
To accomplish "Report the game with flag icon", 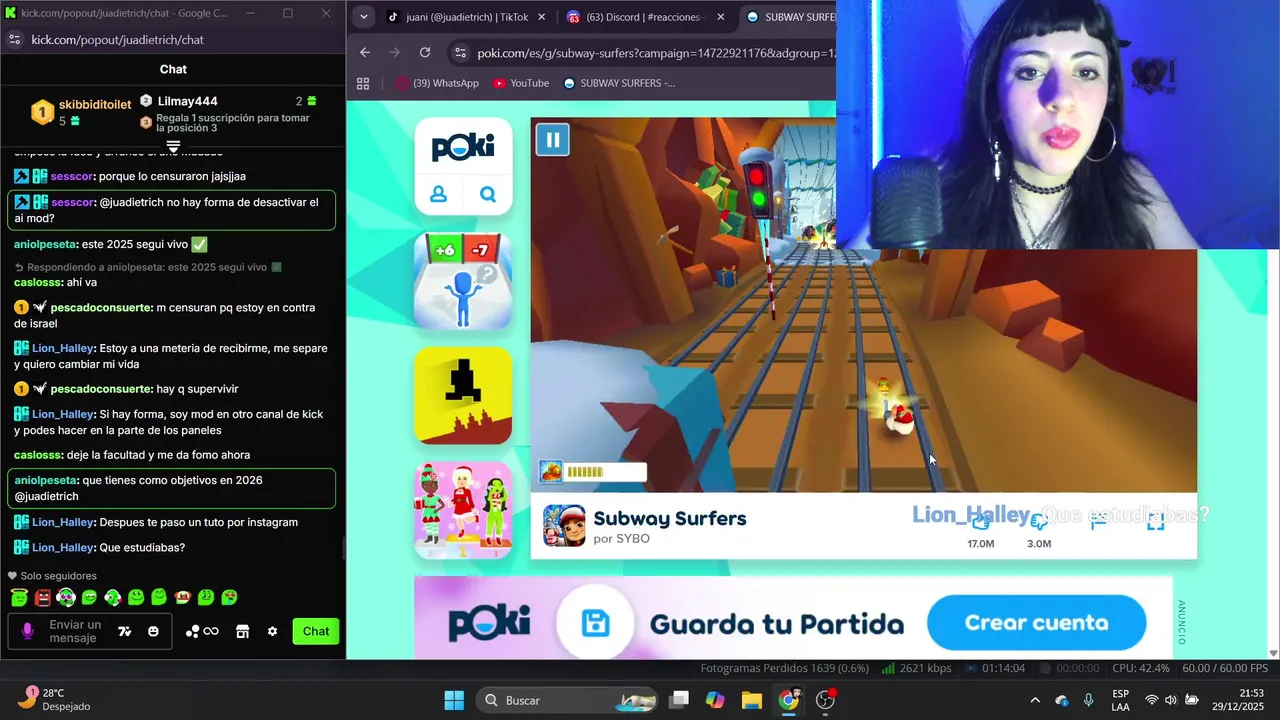I will coord(1098,521).
